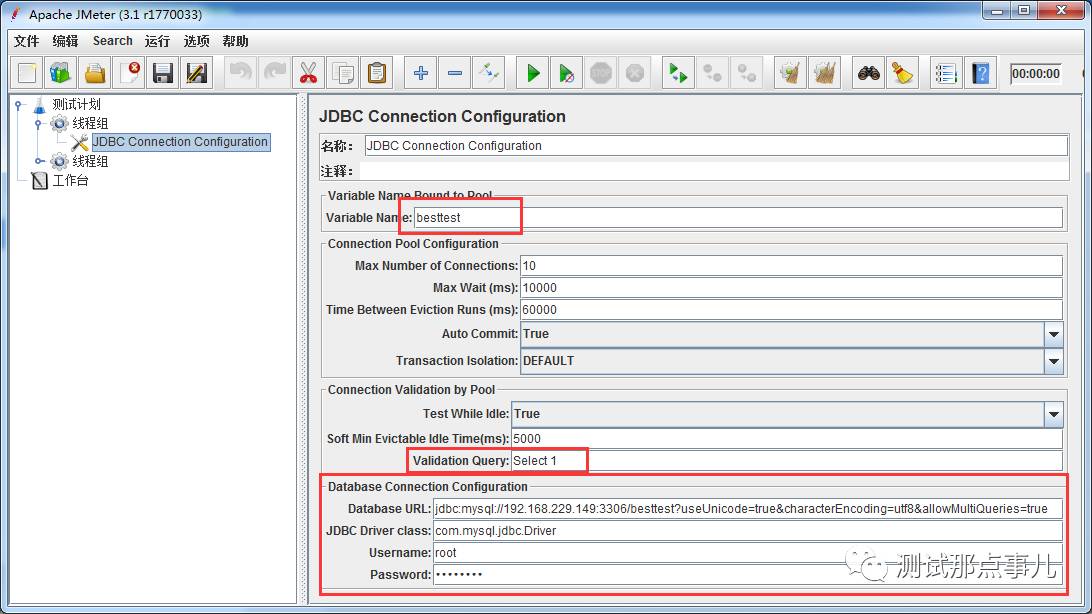This screenshot has width=1092, height=614.
Task: Click the Open file folder icon
Action: tap(95, 73)
